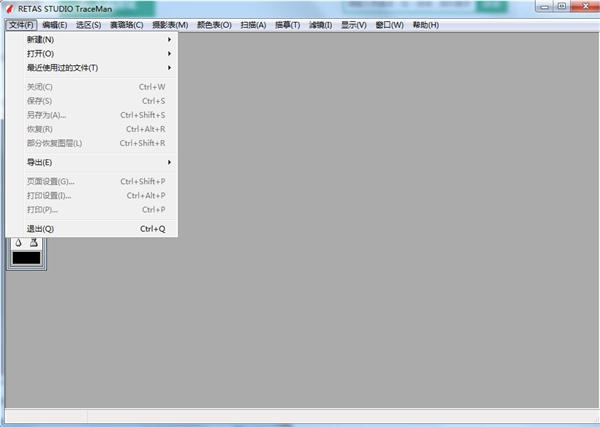Open the 扫描(A) menu
Viewport: 600px width, 427px height.
click(253, 24)
